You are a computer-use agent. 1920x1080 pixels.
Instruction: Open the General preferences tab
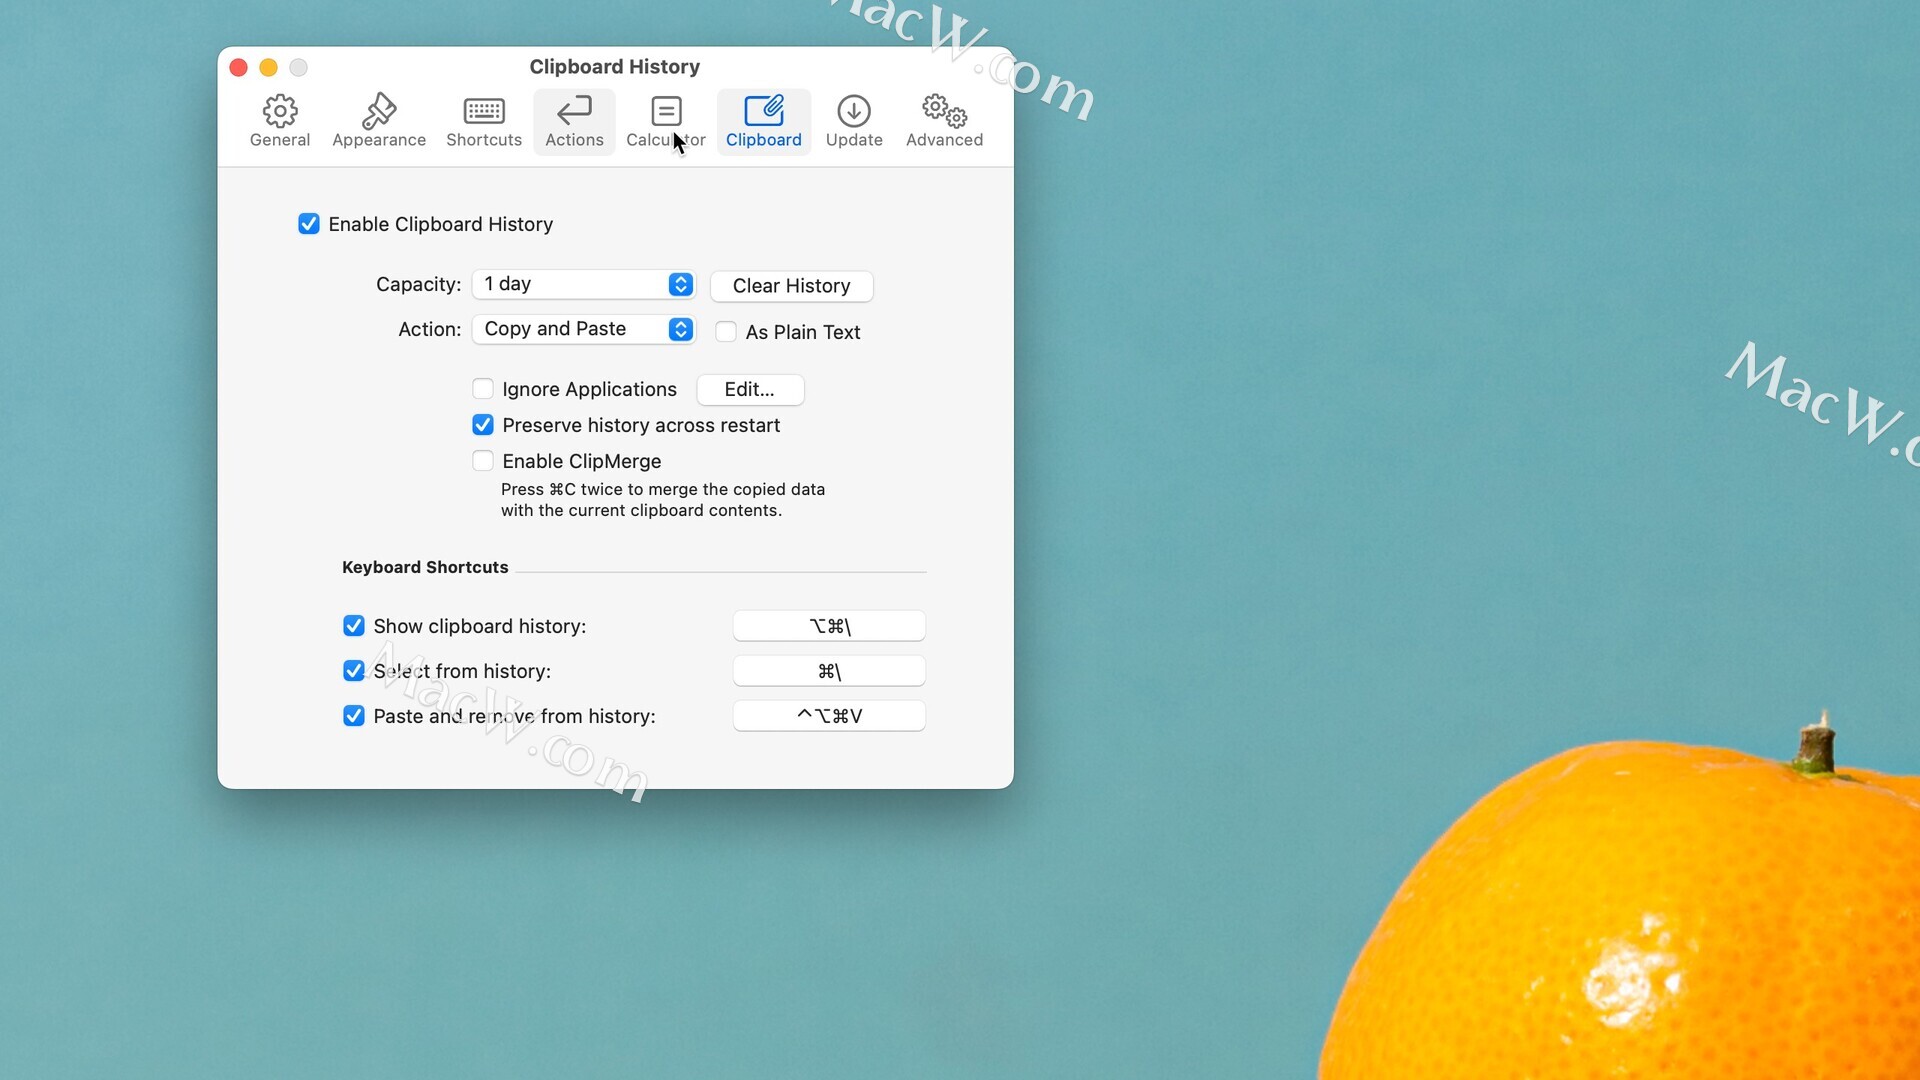coord(280,122)
